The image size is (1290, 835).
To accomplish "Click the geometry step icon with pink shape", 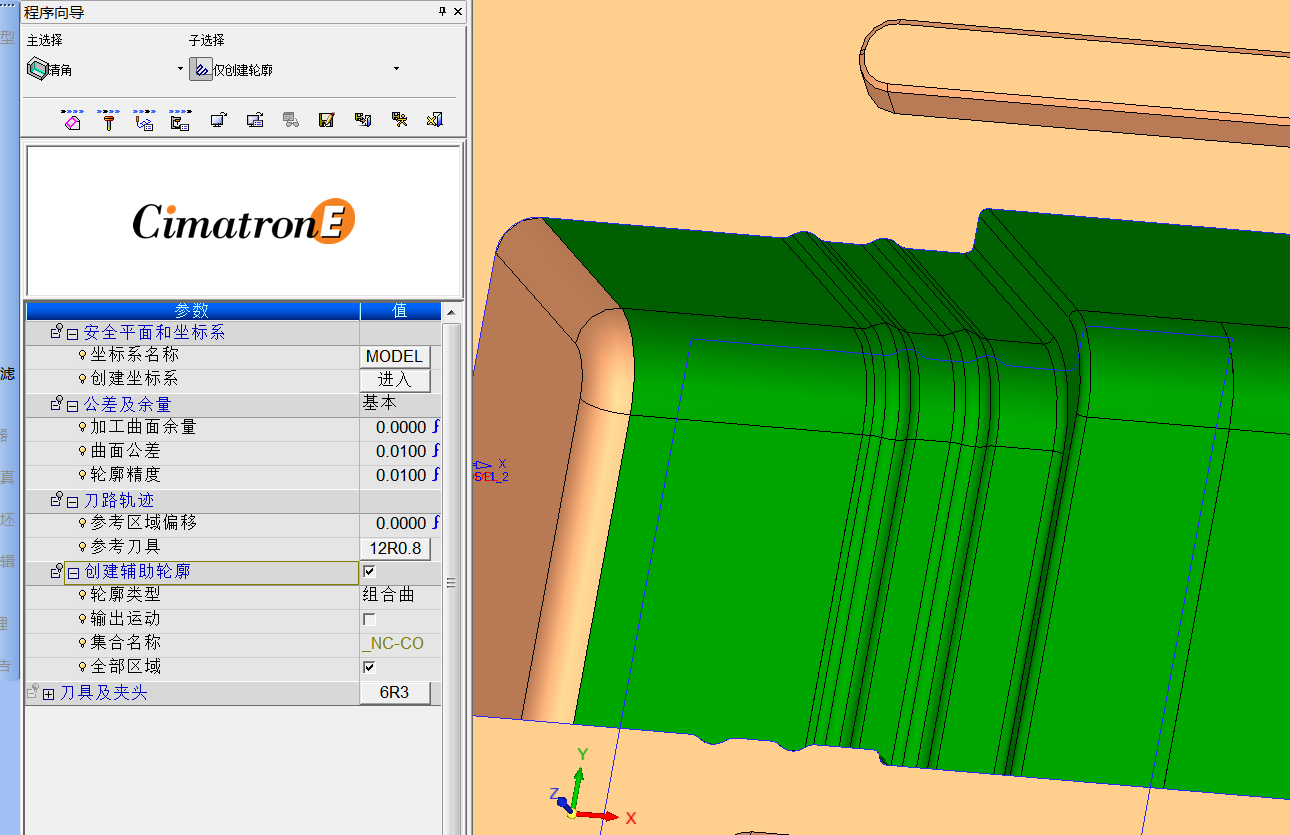I will coord(72,121).
